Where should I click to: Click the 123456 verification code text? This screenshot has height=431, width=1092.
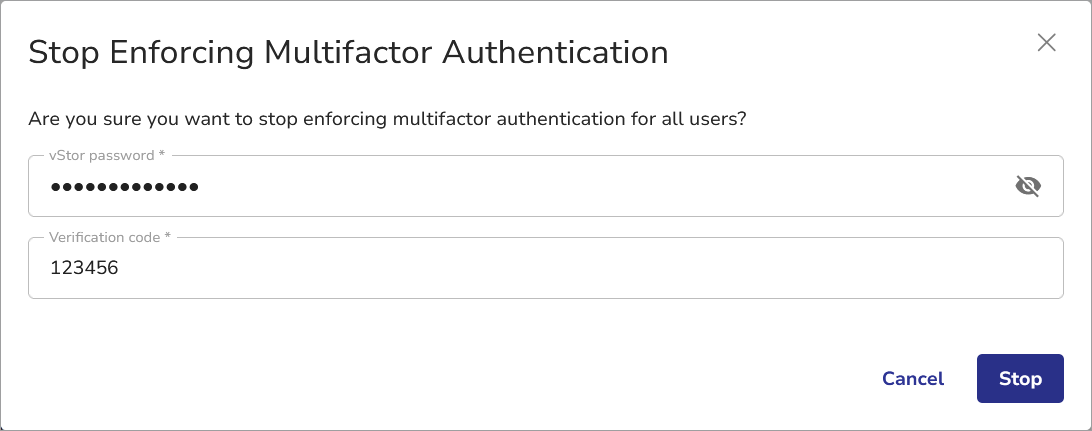85,268
